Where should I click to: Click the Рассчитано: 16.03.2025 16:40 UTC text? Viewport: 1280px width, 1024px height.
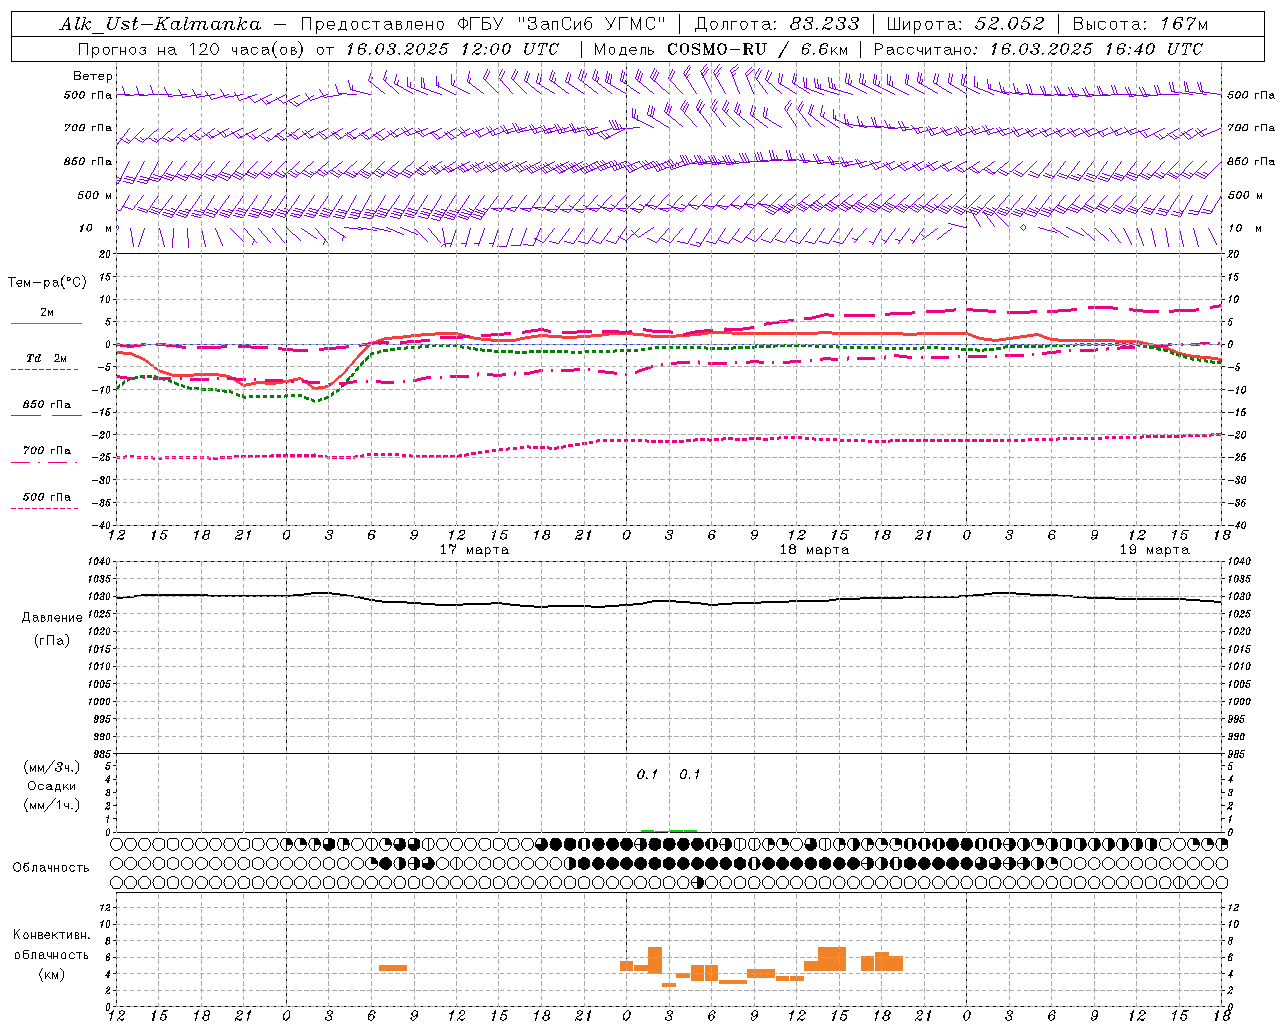click(x=1038, y=49)
